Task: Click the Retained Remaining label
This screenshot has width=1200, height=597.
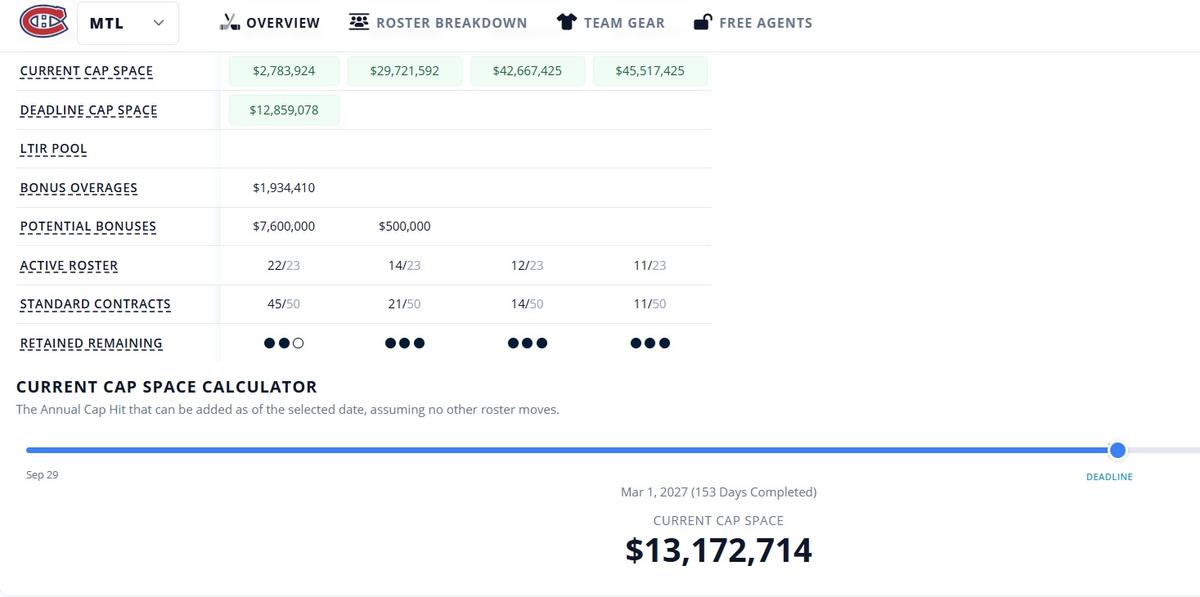Action: [x=91, y=343]
